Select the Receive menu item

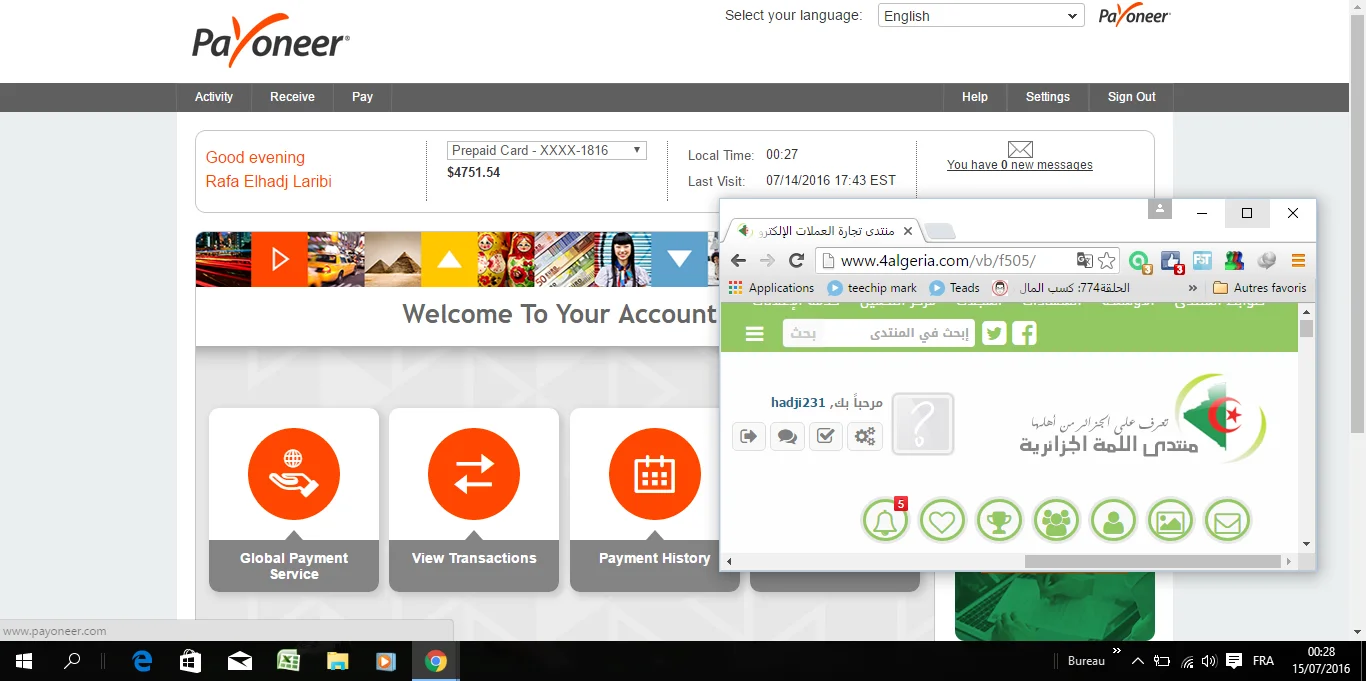[292, 97]
